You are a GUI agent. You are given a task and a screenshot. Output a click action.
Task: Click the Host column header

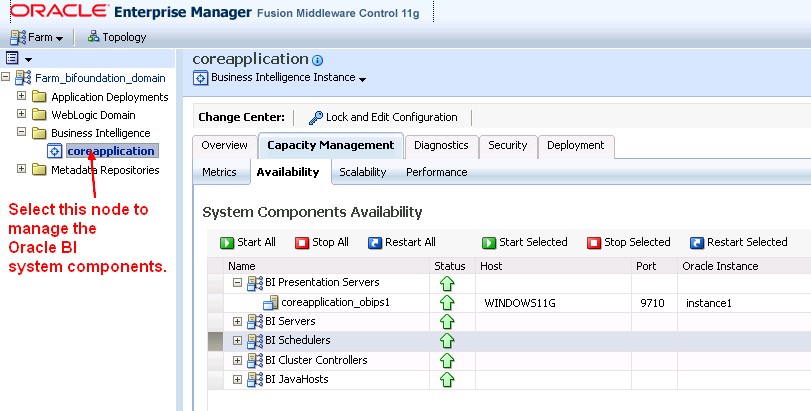tap(553, 266)
